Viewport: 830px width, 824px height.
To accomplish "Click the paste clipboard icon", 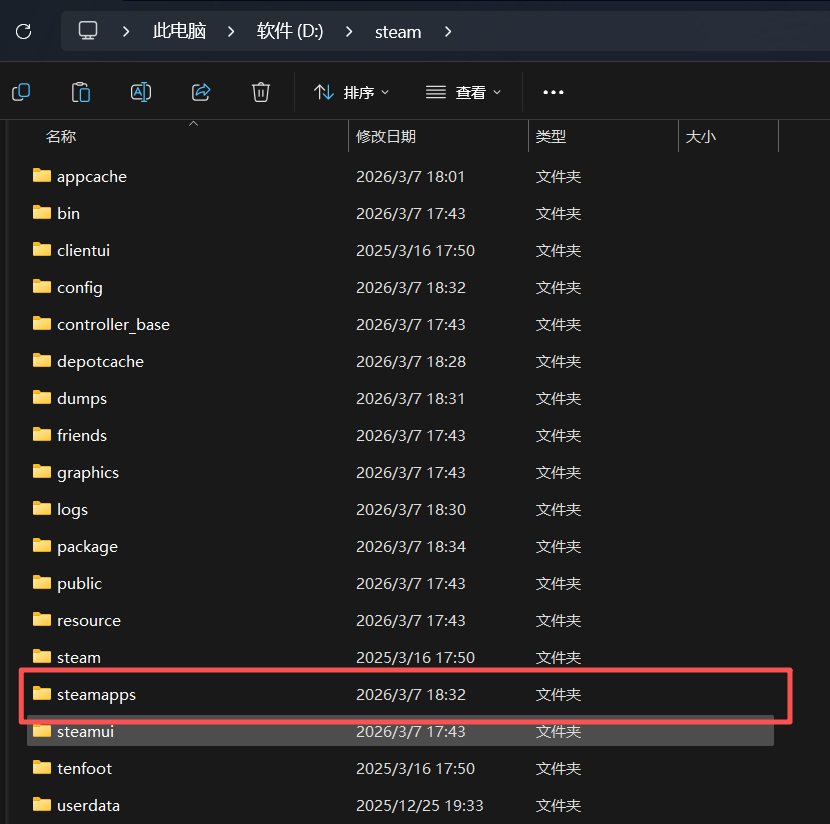I will click(x=81, y=92).
